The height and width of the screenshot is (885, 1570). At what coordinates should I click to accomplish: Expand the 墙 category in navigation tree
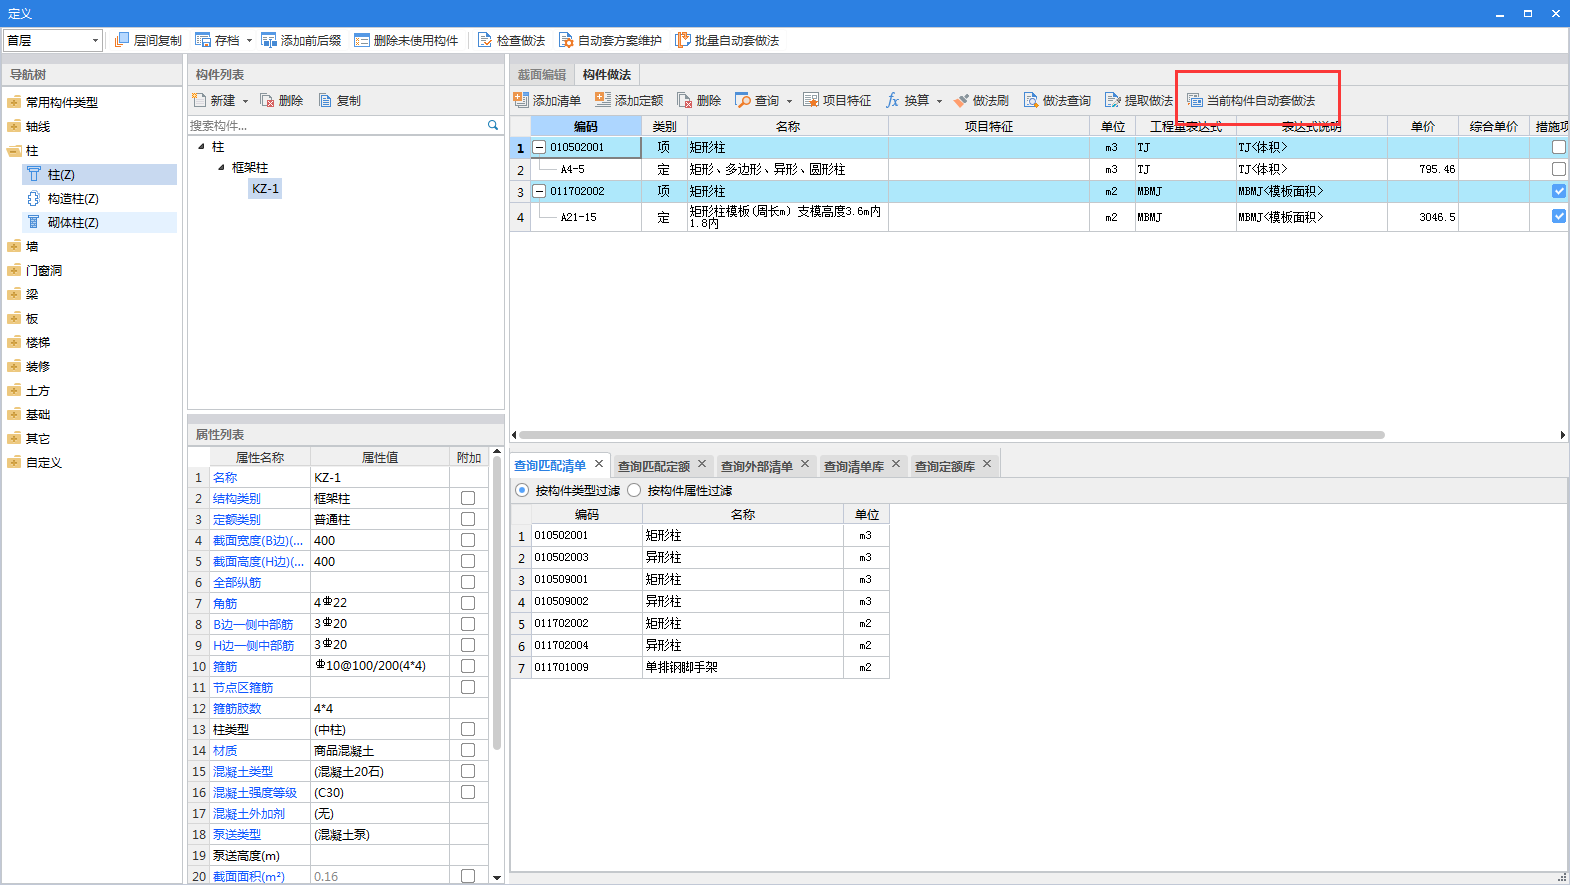click(x=14, y=246)
